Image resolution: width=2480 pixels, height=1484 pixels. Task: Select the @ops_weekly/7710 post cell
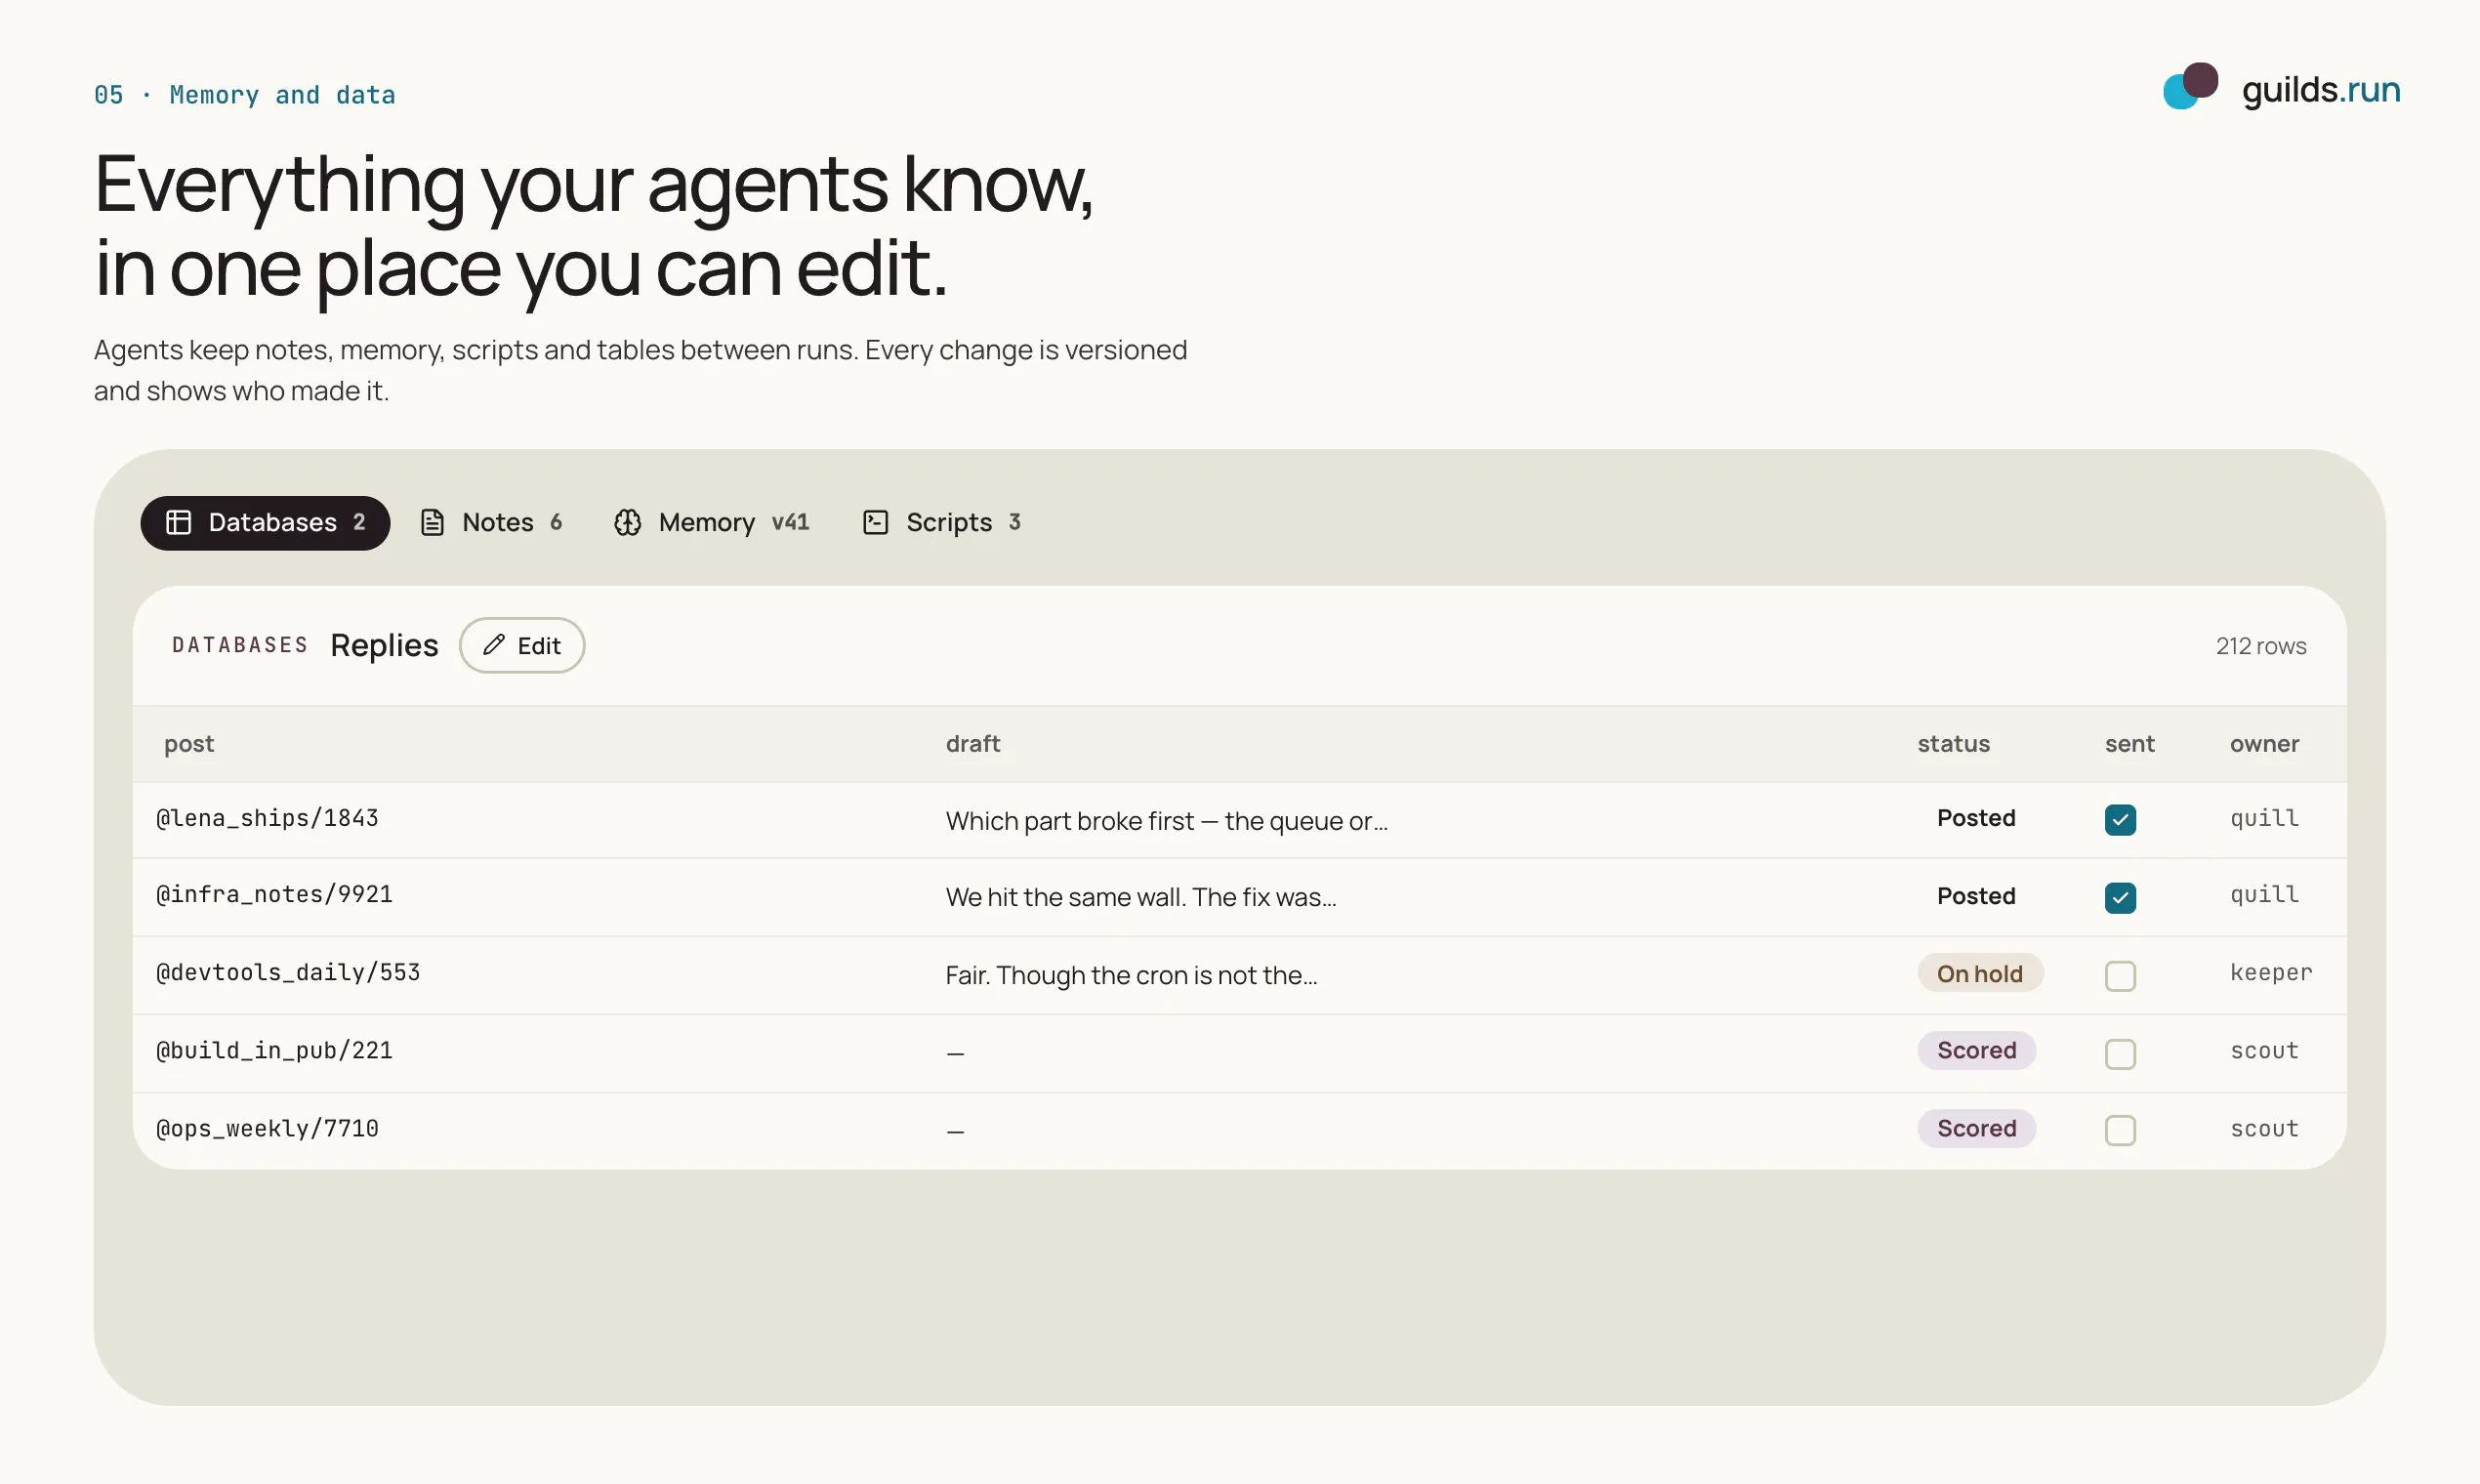267,1128
